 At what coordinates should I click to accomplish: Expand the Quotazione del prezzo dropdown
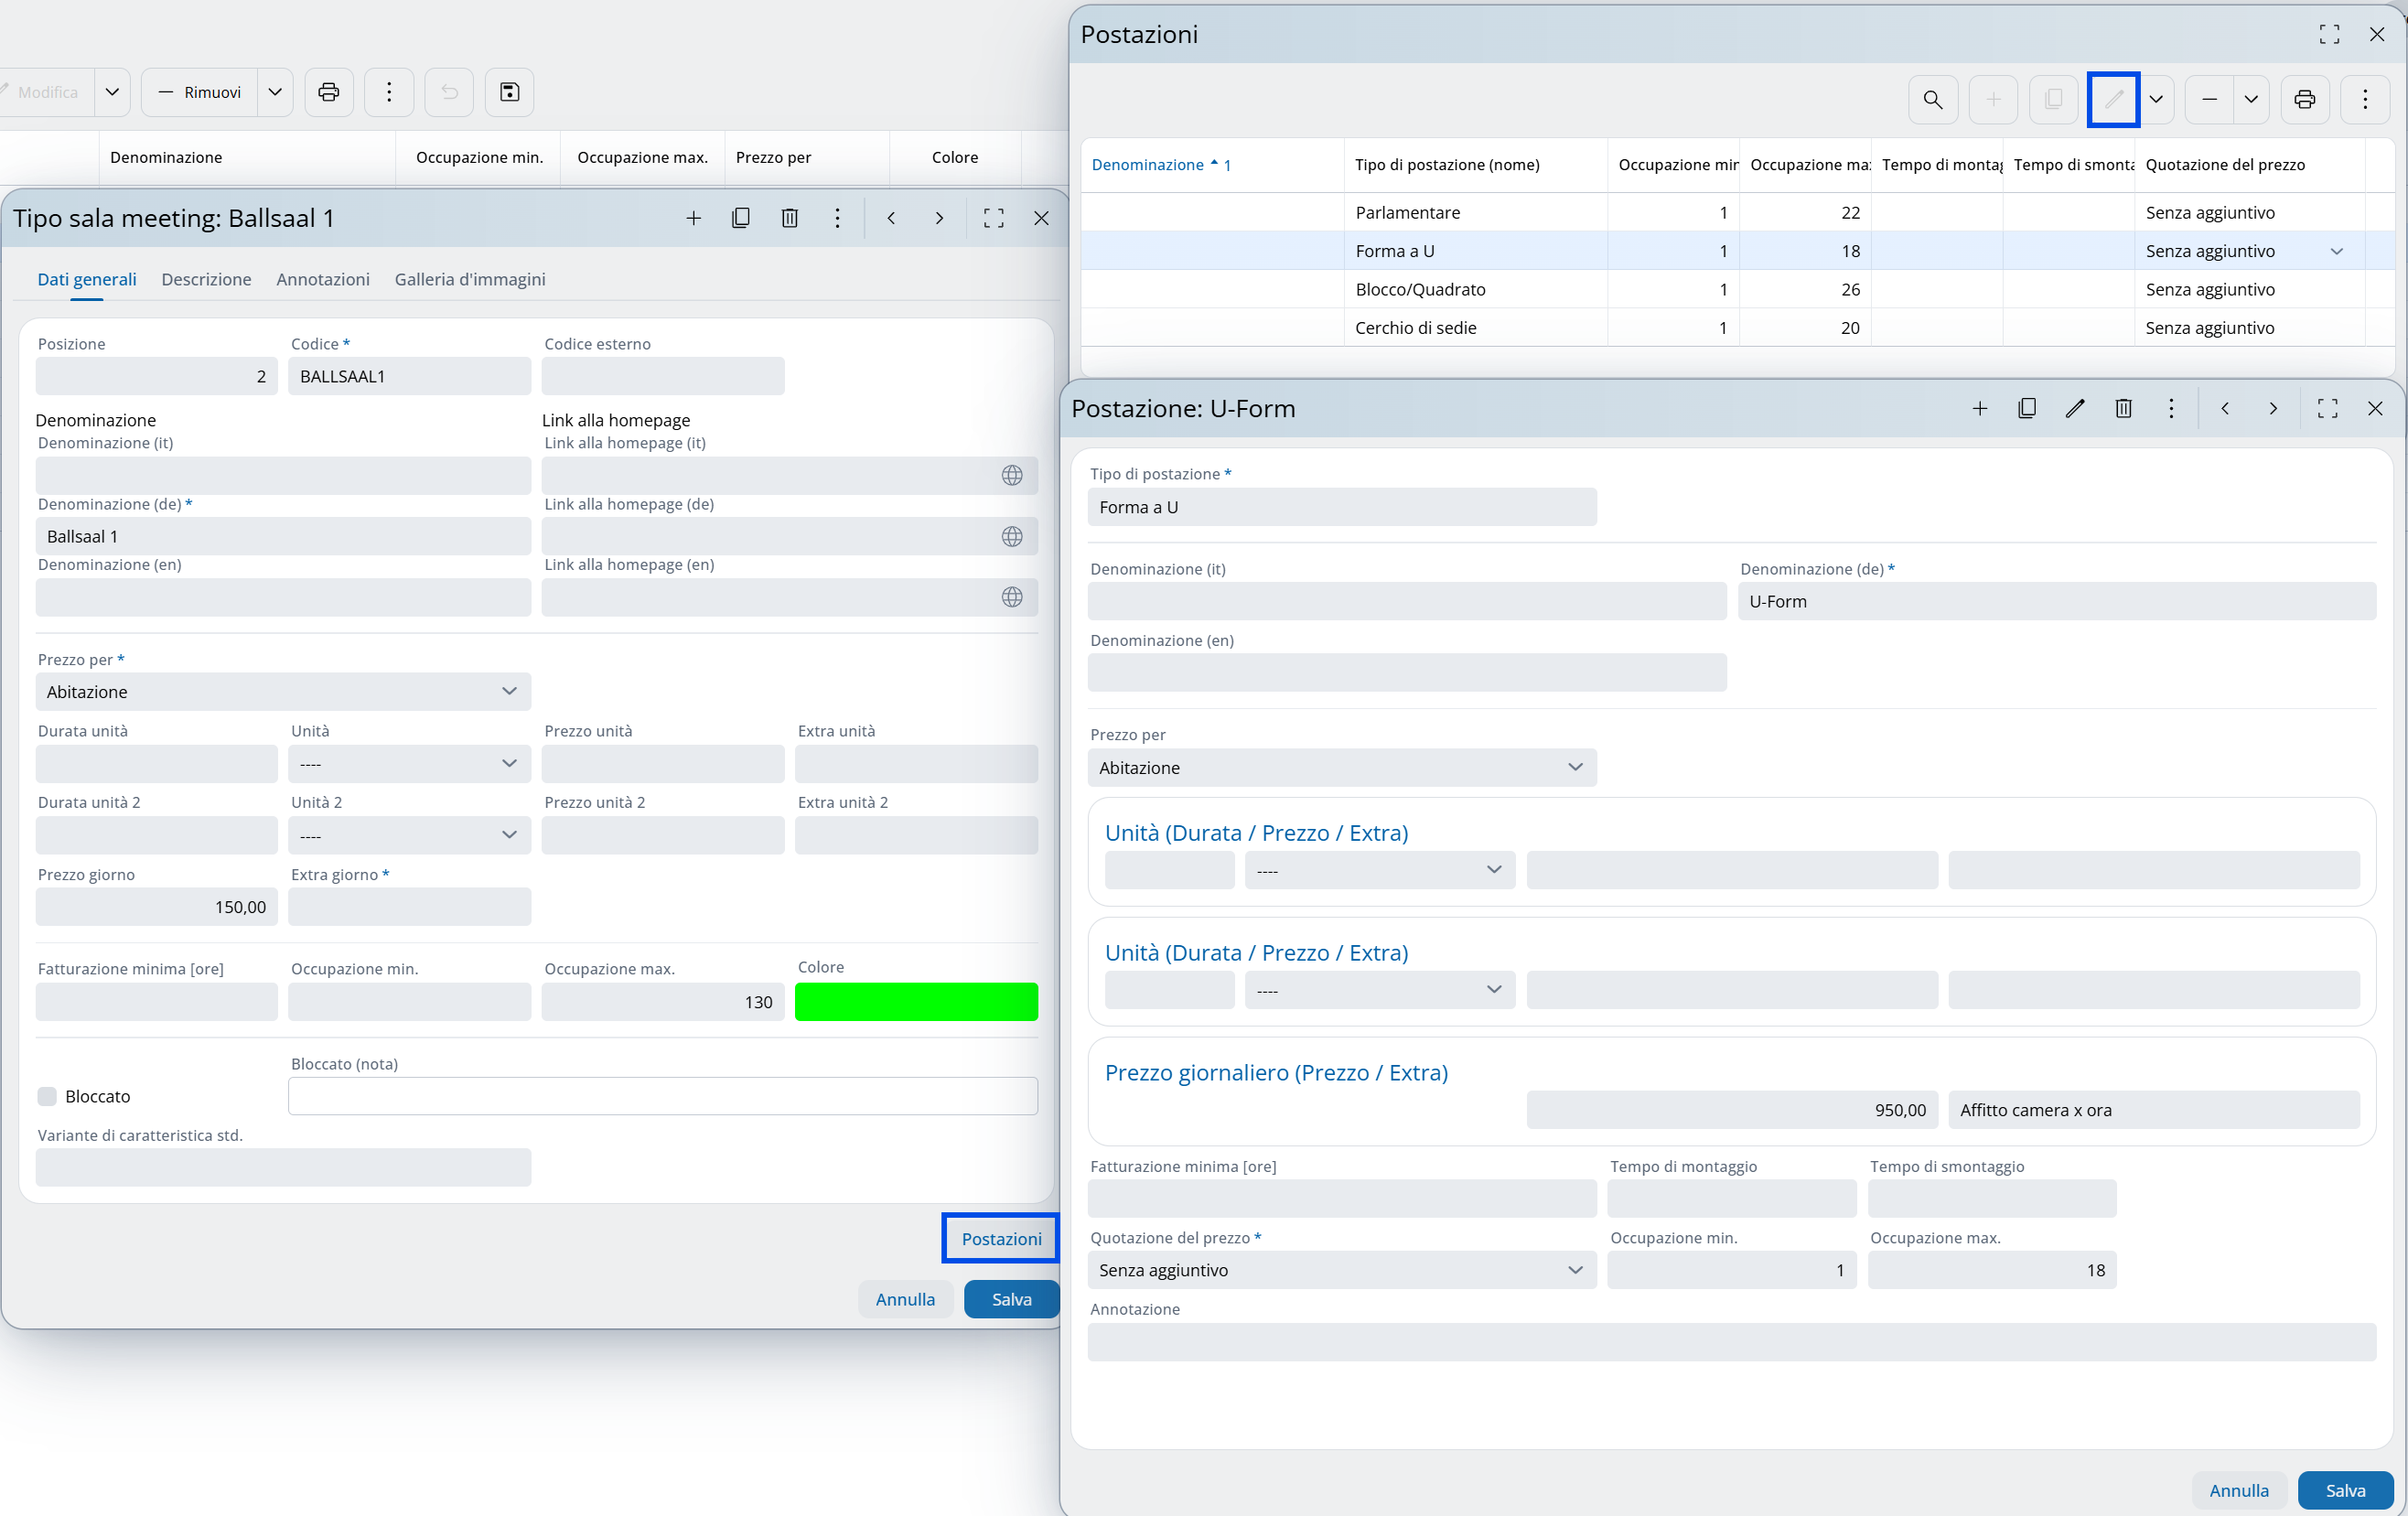click(x=1341, y=1270)
